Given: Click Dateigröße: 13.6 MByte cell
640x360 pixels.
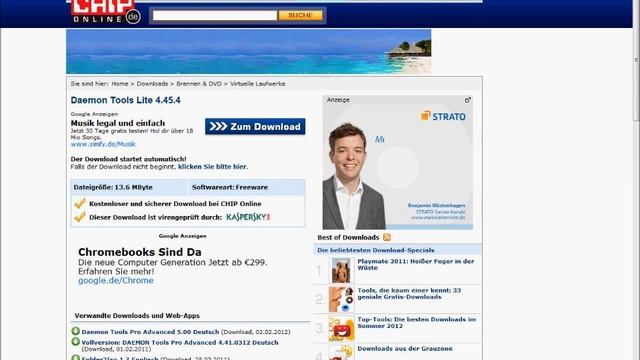Looking at the screenshot, I should [129, 187].
